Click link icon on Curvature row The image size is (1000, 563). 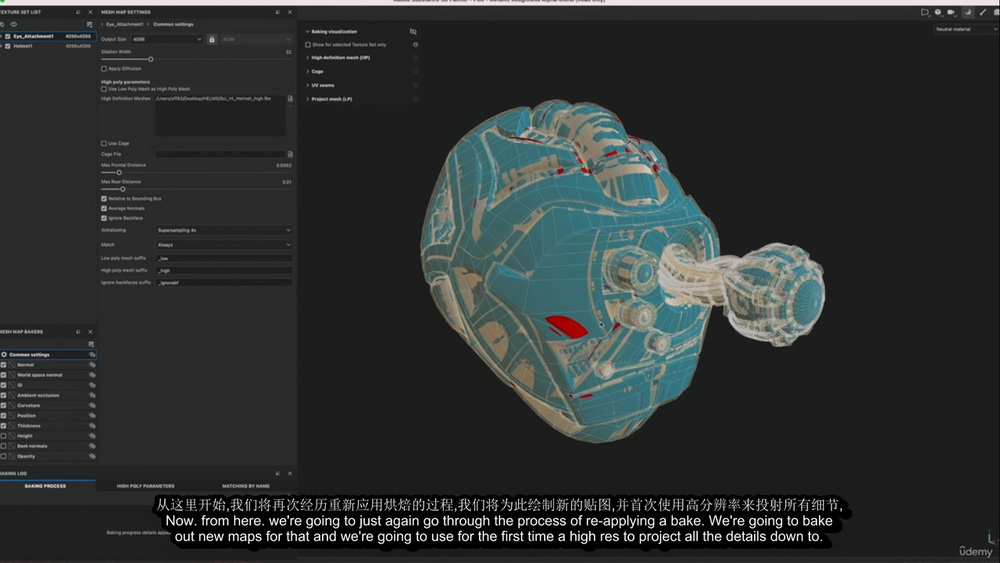pos(92,406)
